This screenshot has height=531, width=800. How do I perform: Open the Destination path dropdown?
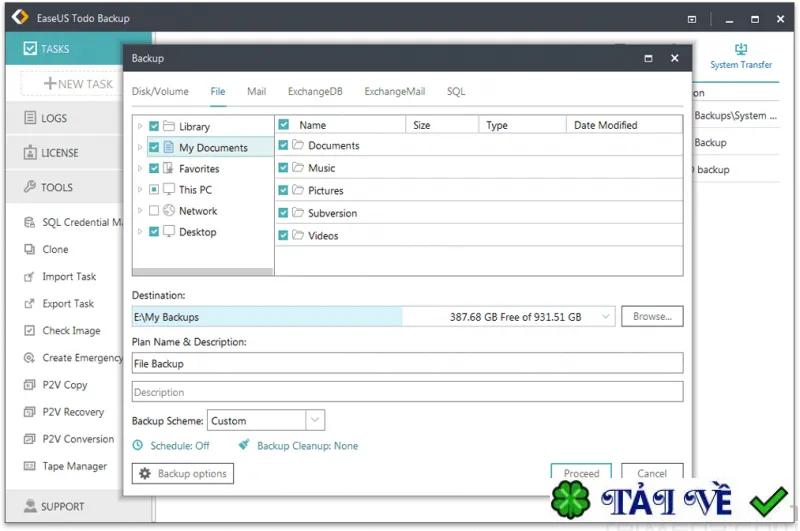click(606, 317)
